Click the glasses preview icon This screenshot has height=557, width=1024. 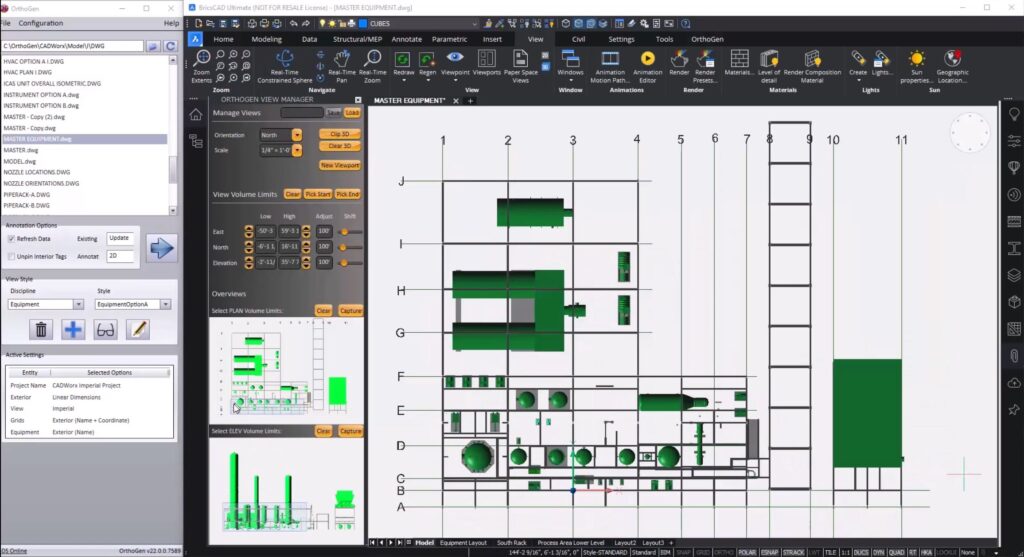point(105,329)
